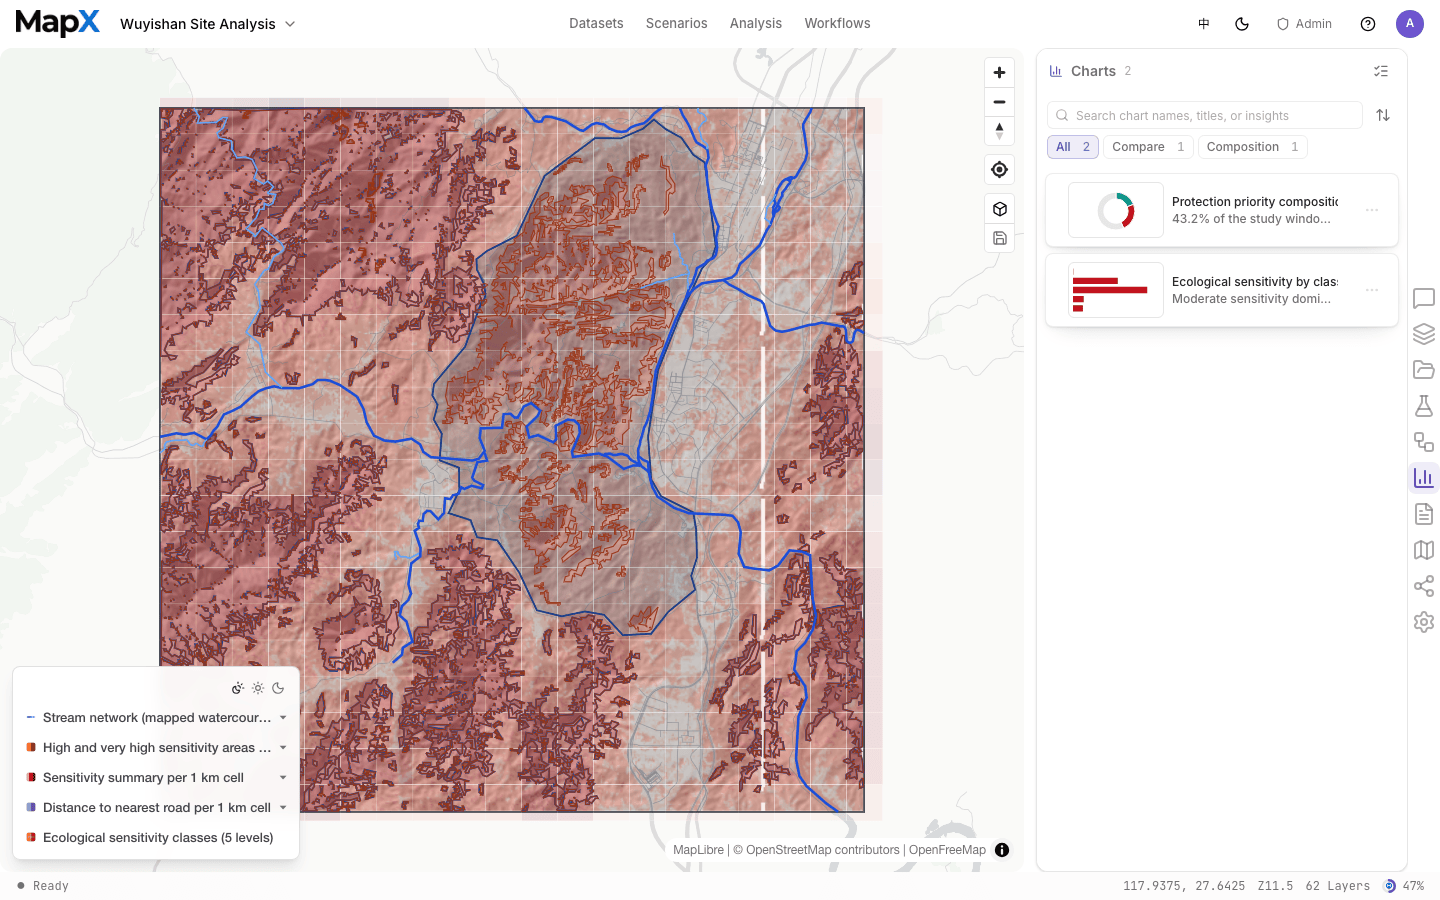Reset map bearing to north
Screen dimensions: 1440x900
pyautogui.click(x=999, y=131)
